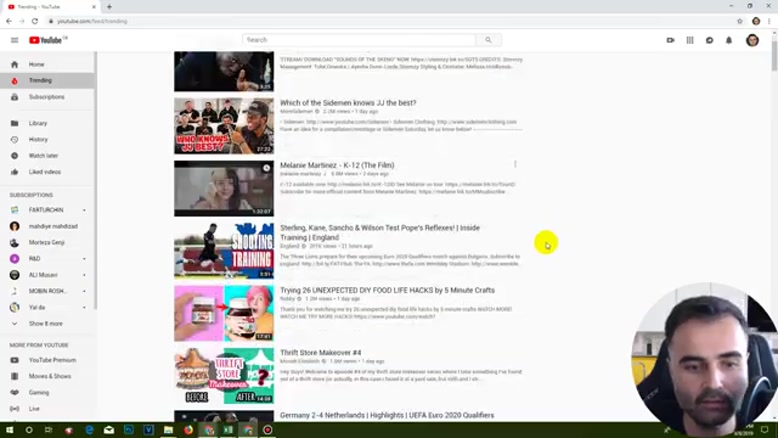Click the address bar URL

click(92, 21)
